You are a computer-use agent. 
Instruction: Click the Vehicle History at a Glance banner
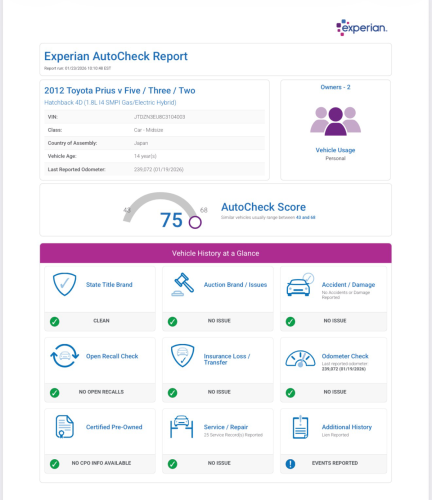(216, 253)
